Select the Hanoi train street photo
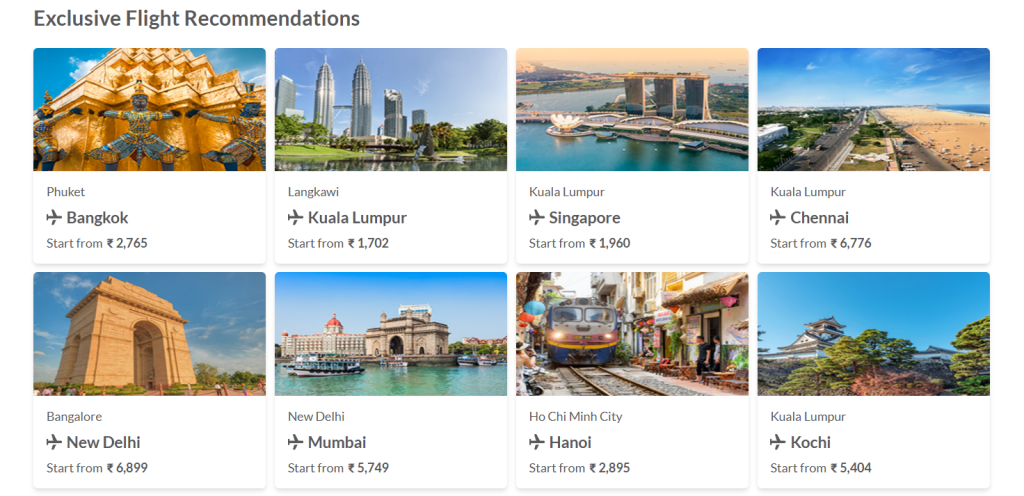Image resolution: width=1024 pixels, height=496 pixels. [632, 334]
